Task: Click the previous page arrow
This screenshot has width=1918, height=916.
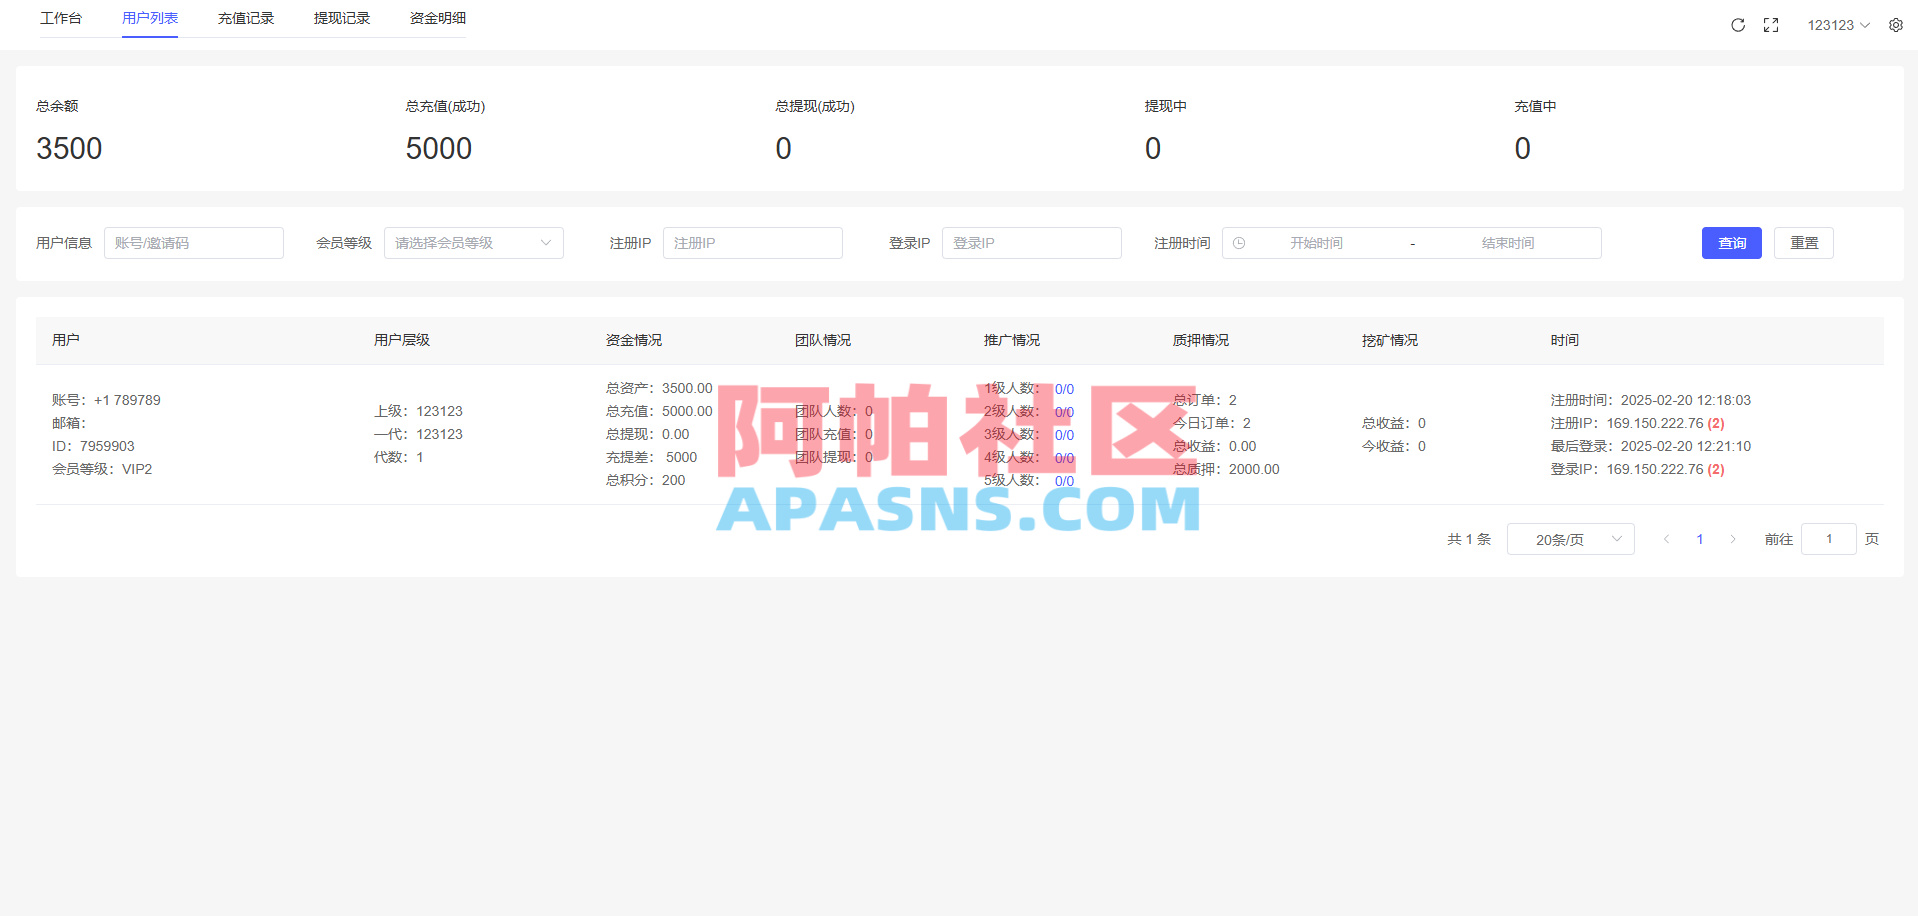Action: pyautogui.click(x=1666, y=538)
